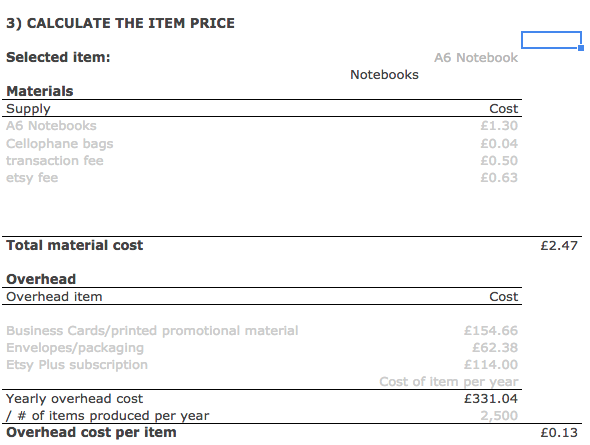
Task: Select the etsy fee supply cell
Action: [32, 178]
